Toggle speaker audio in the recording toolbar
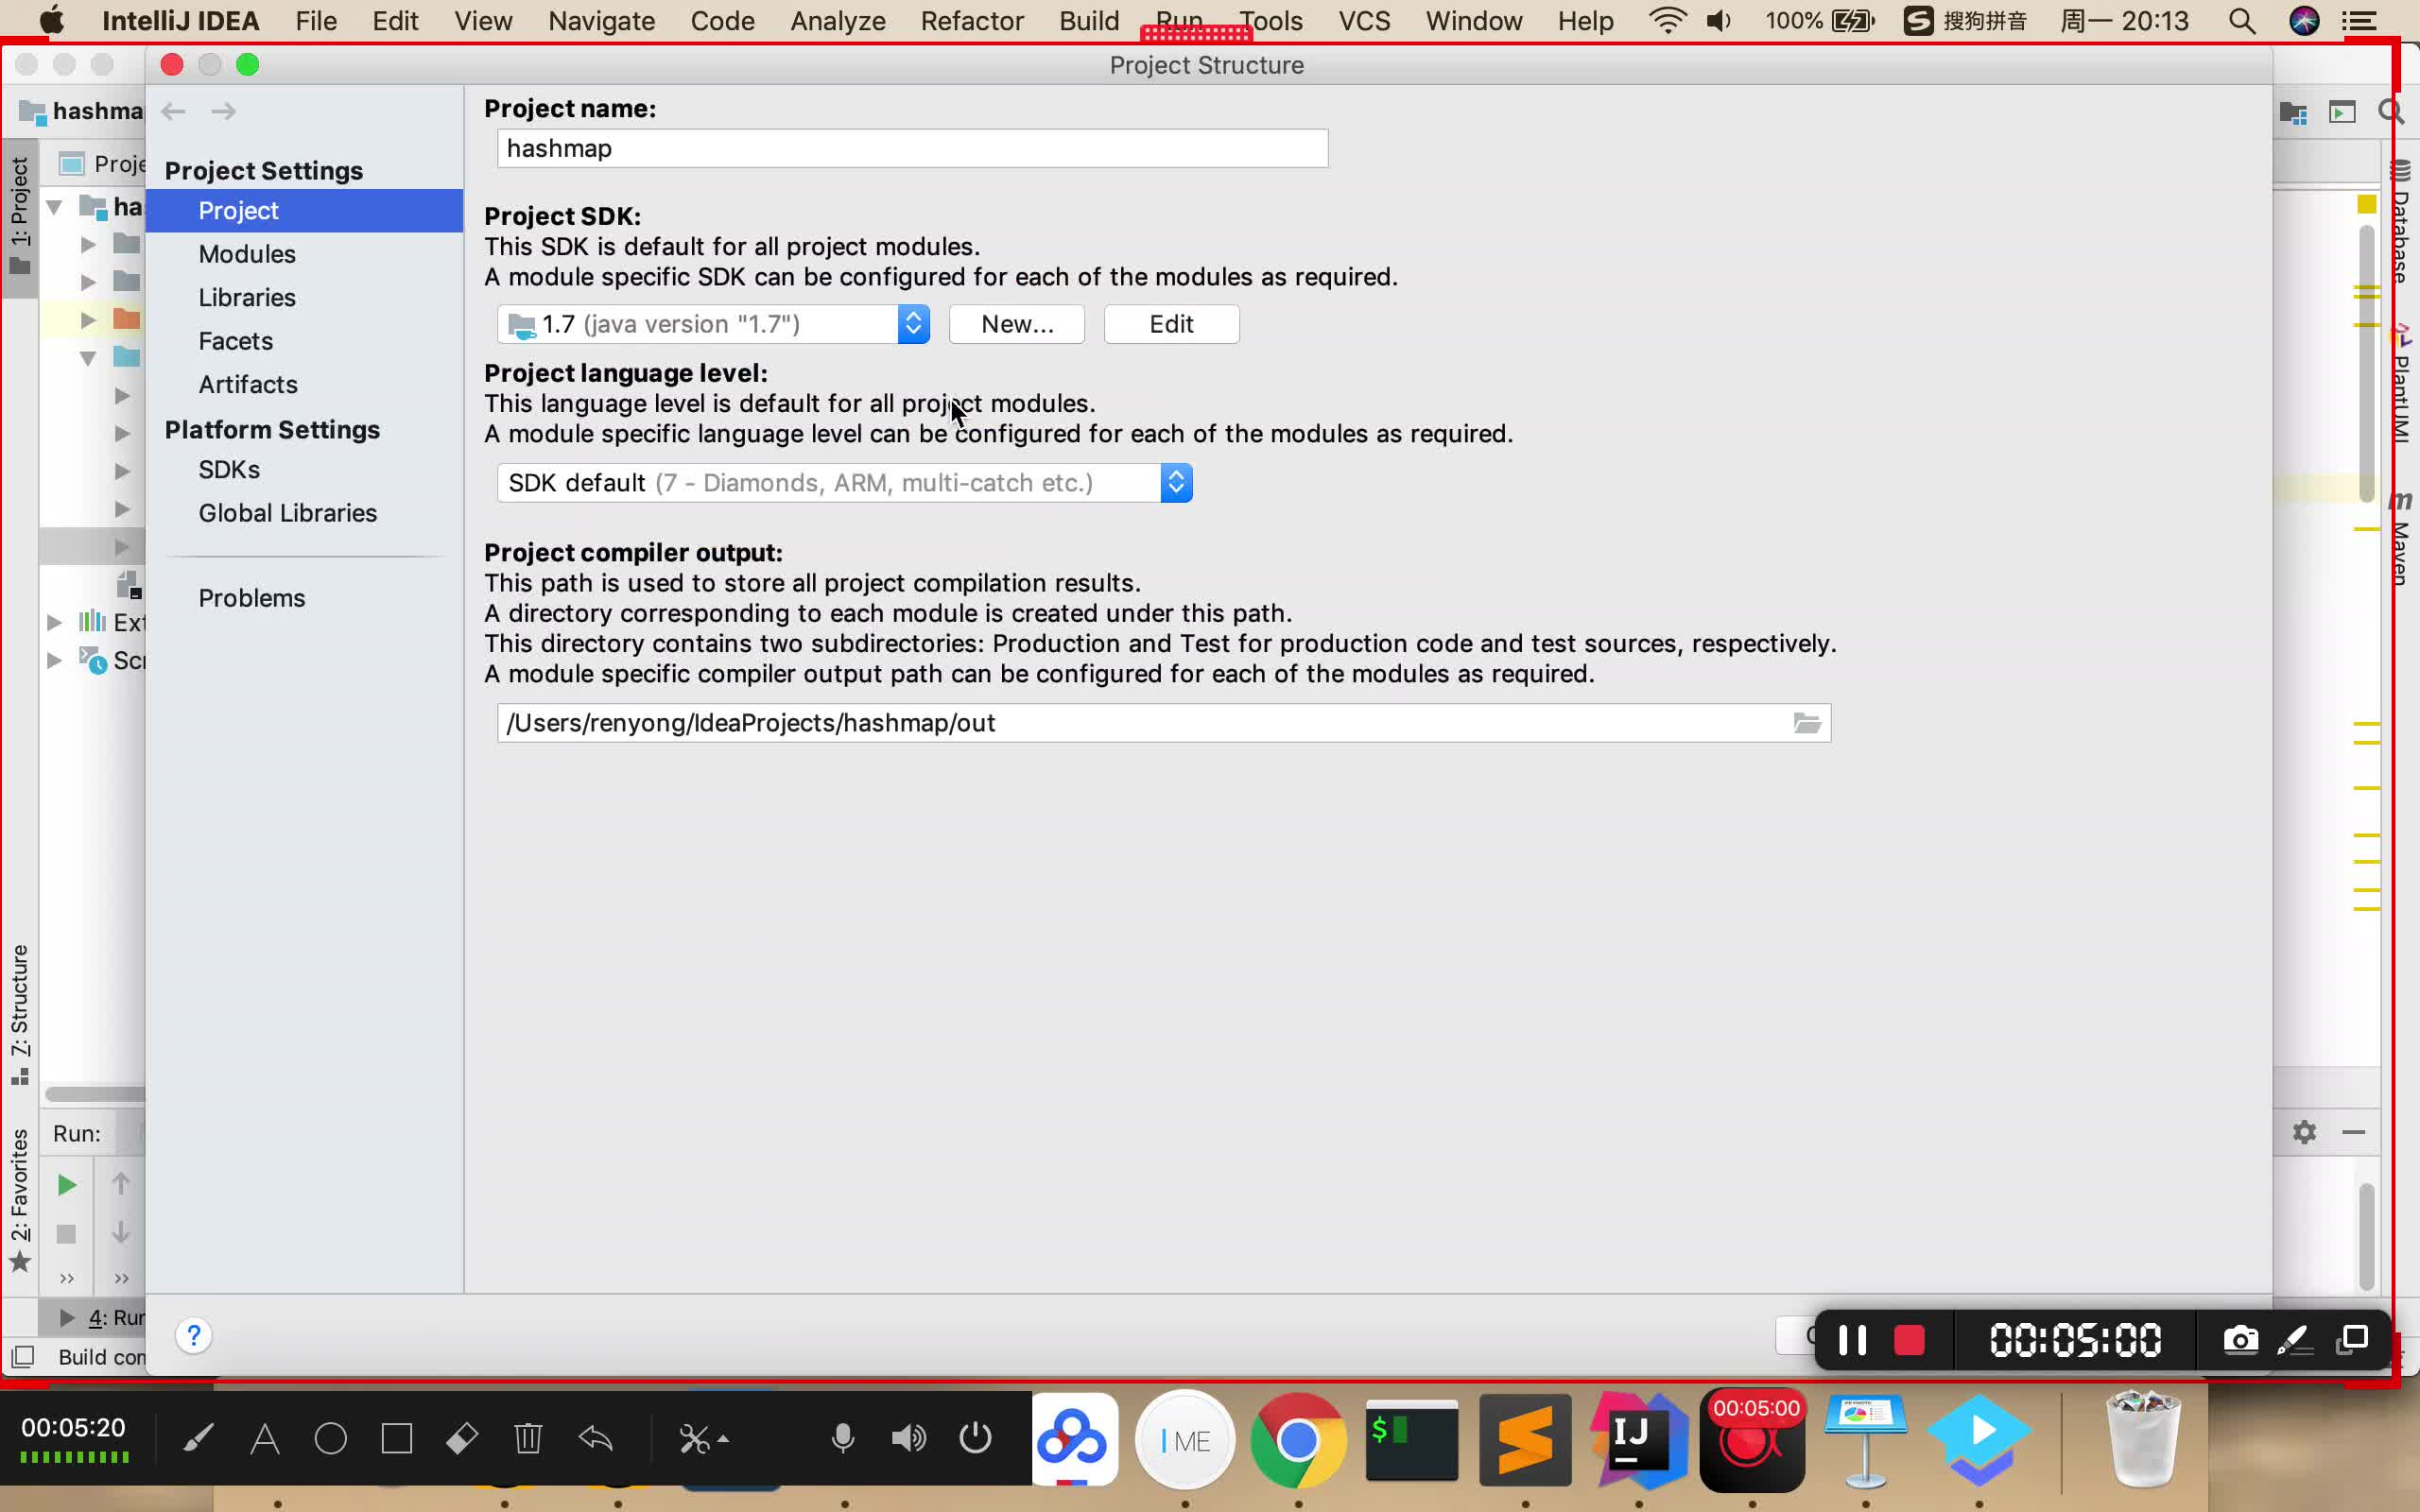Image resolution: width=2420 pixels, height=1512 pixels. point(908,1437)
